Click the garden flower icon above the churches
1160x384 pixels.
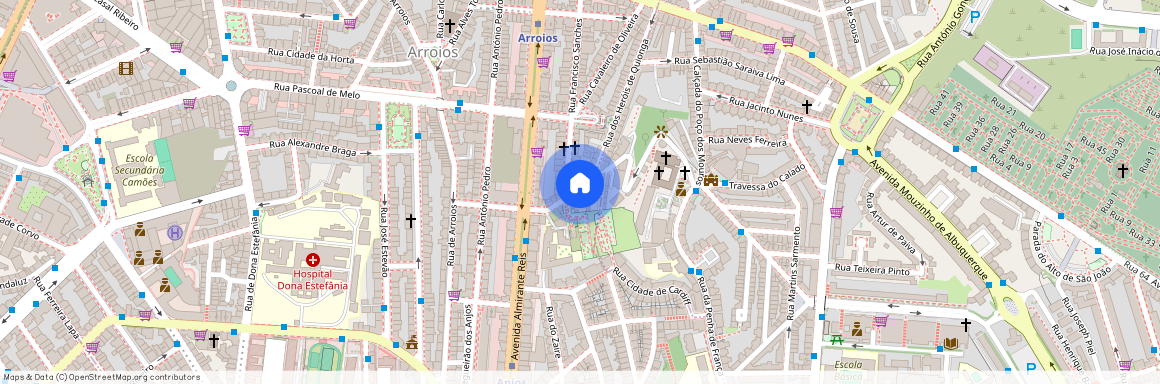pyautogui.click(x=661, y=132)
